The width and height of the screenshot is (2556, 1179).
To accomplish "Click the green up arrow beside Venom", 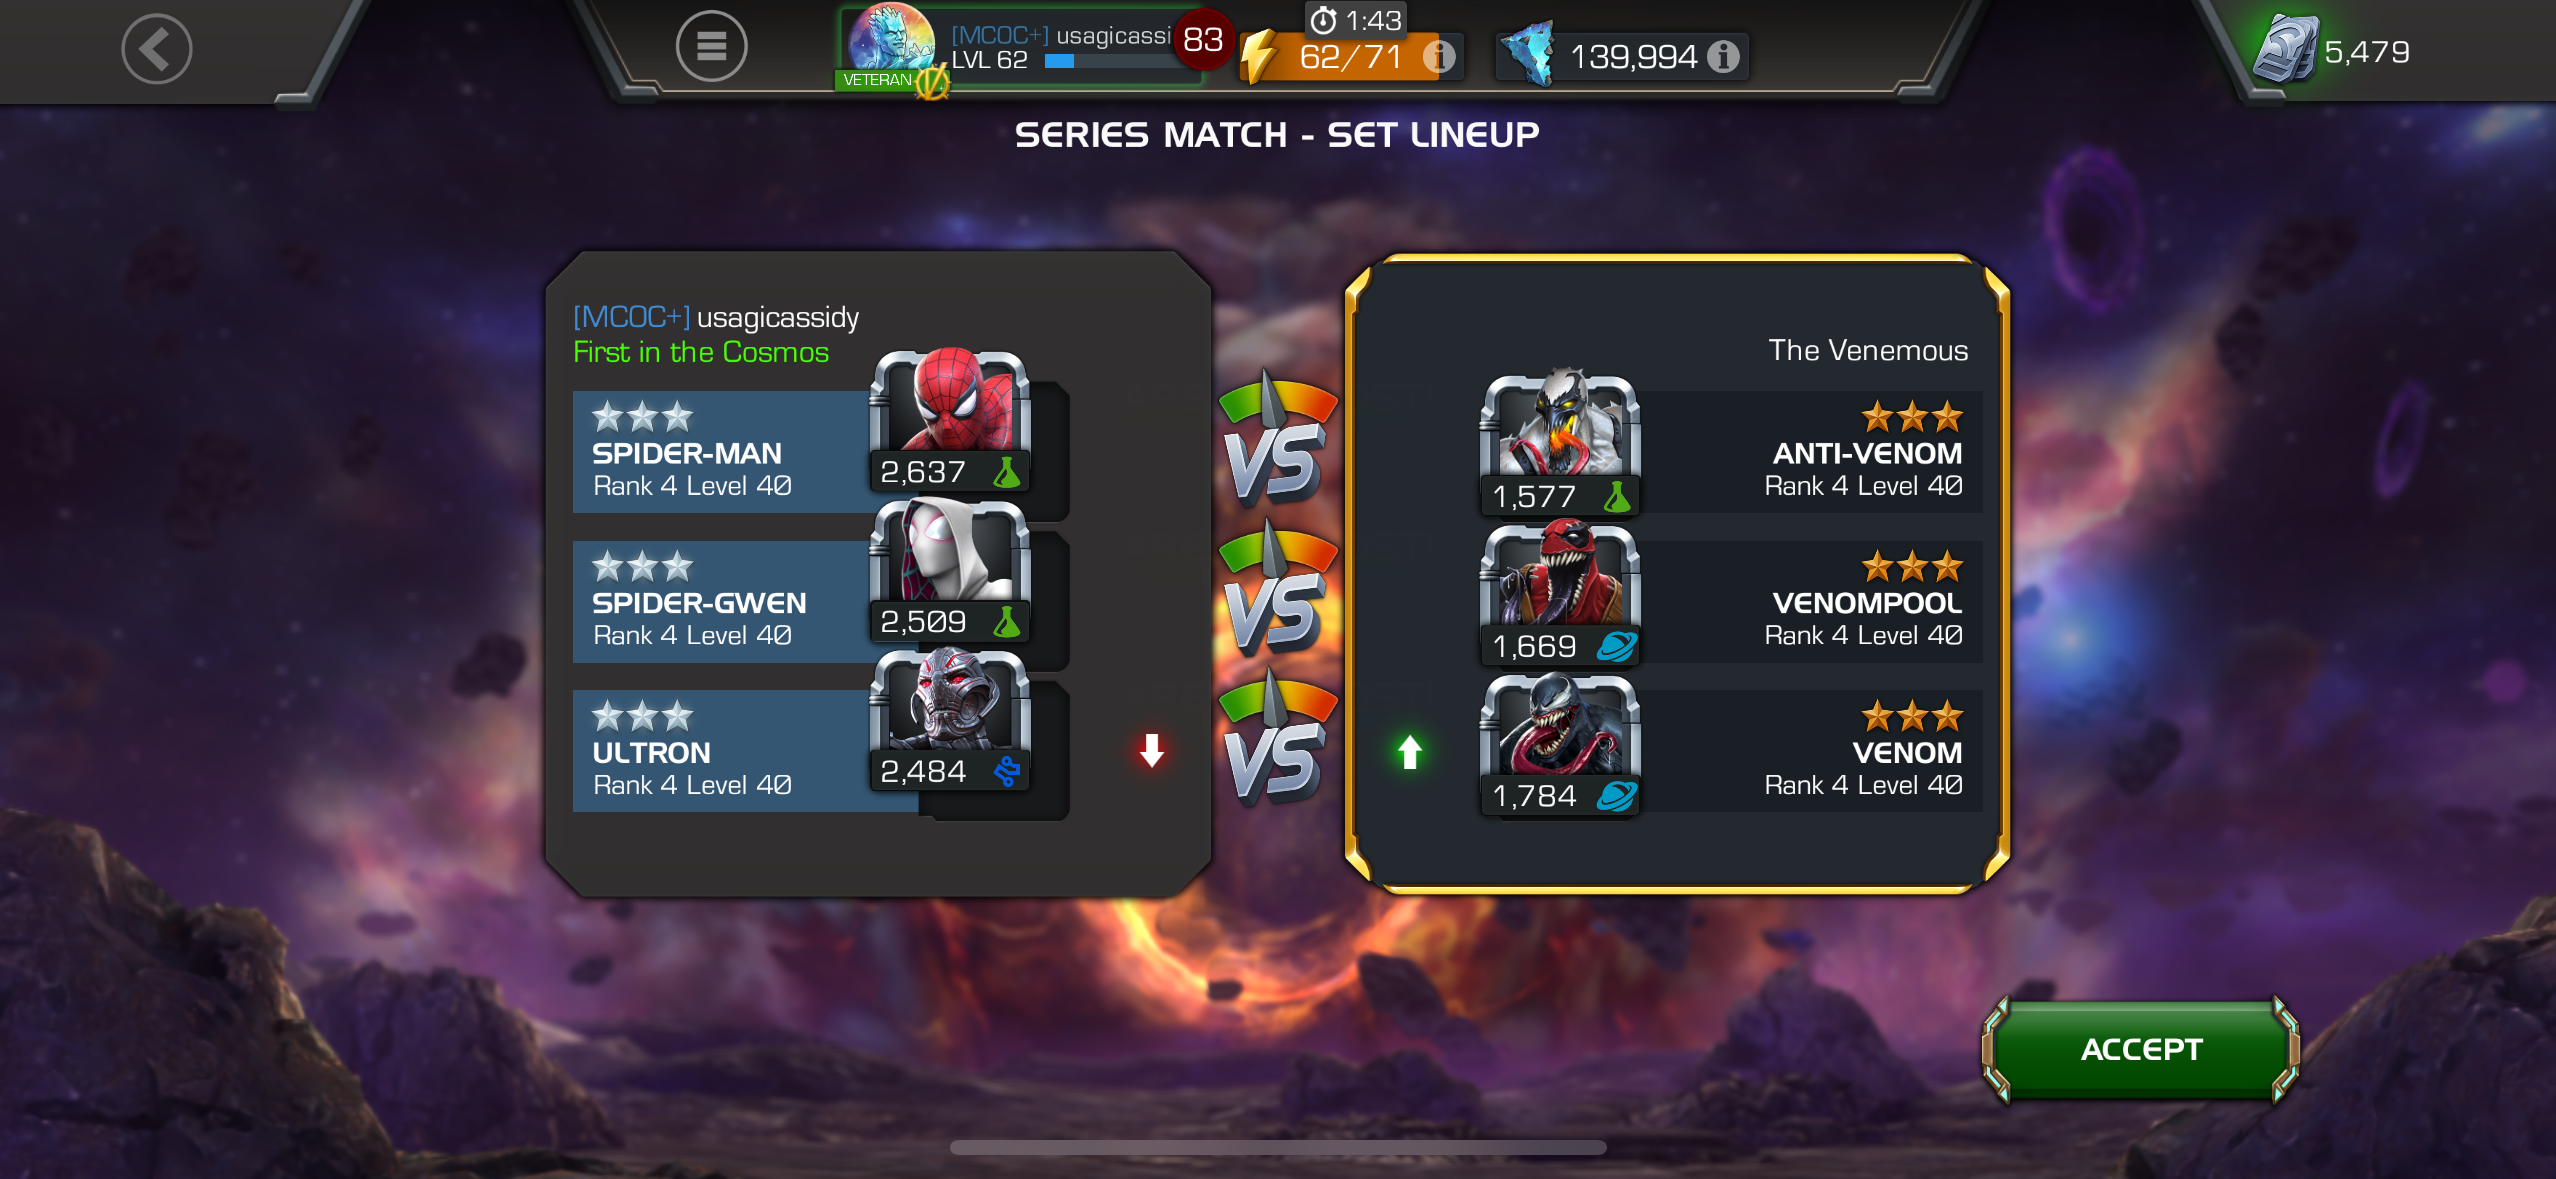I will pyautogui.click(x=1410, y=752).
